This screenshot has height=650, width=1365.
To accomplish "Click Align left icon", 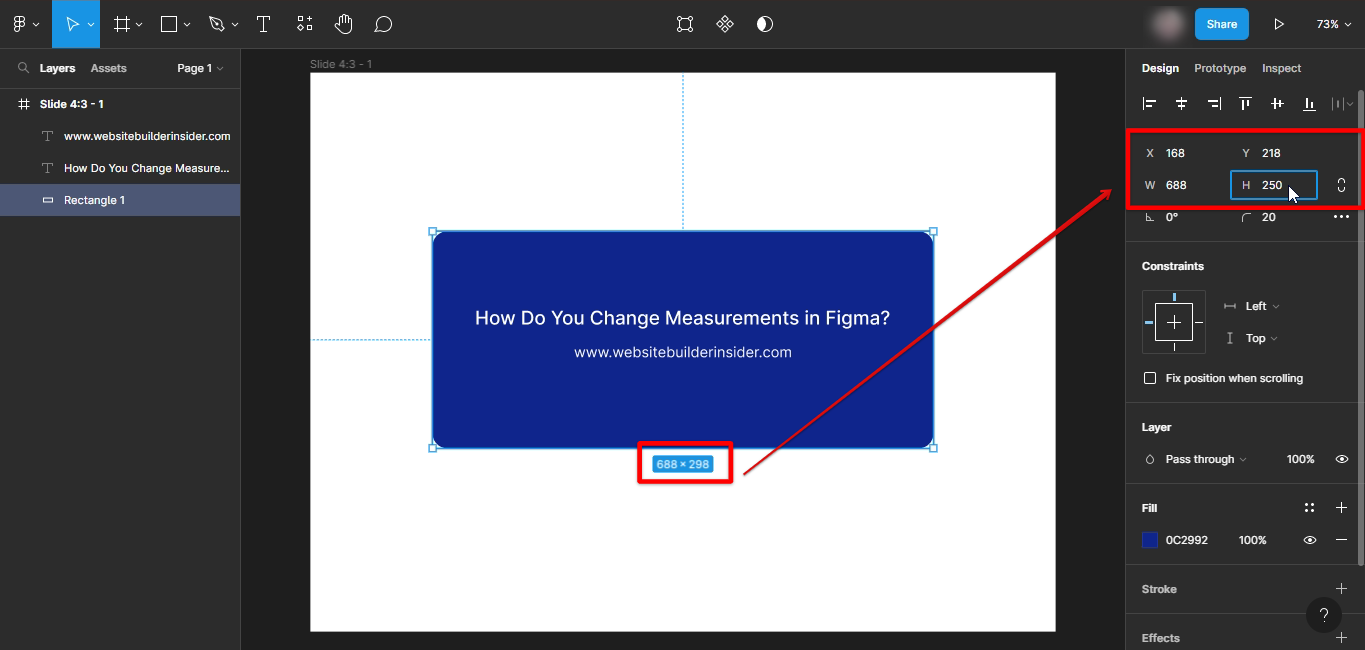I will (1150, 103).
